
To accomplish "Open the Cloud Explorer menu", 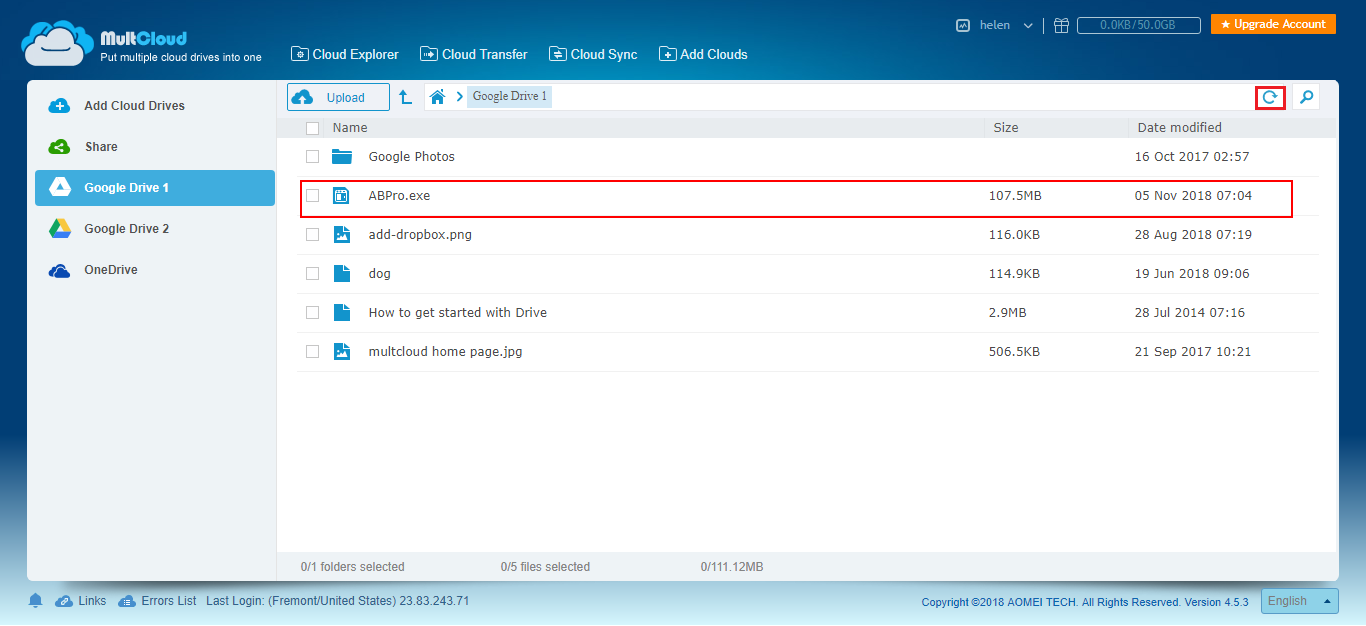I will pyautogui.click(x=344, y=55).
